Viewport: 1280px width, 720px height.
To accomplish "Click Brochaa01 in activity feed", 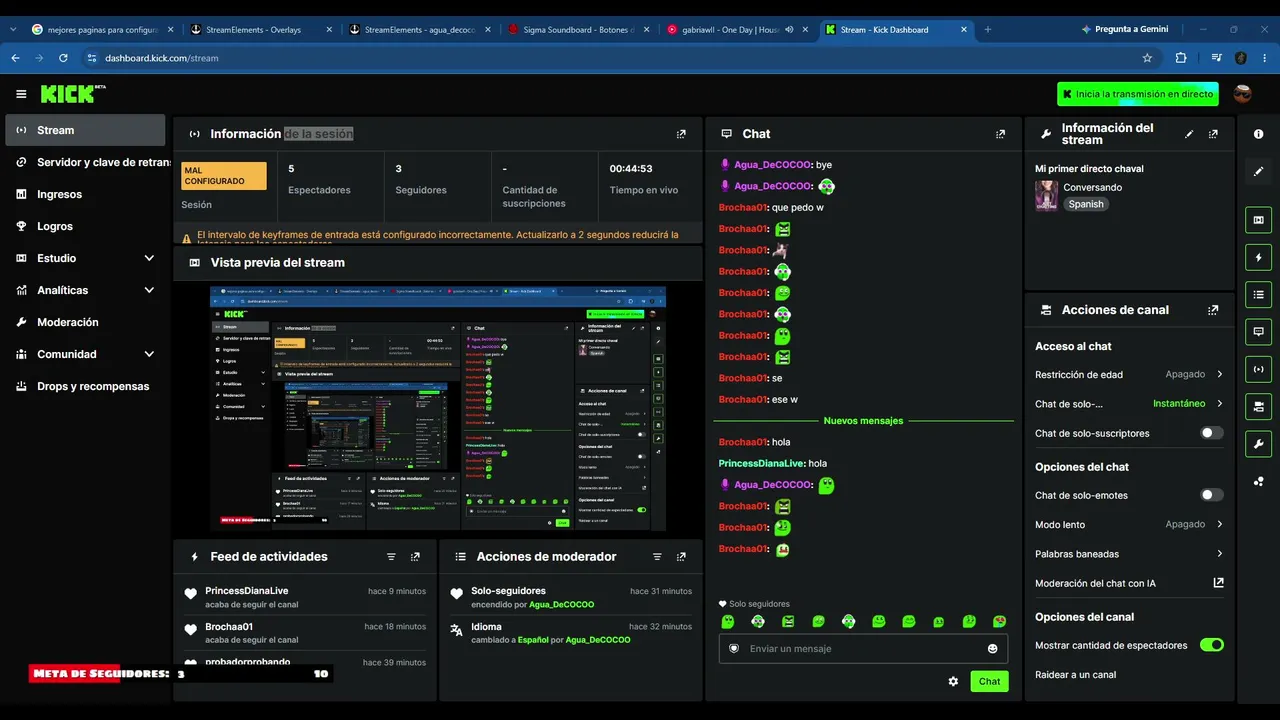I will (x=229, y=627).
